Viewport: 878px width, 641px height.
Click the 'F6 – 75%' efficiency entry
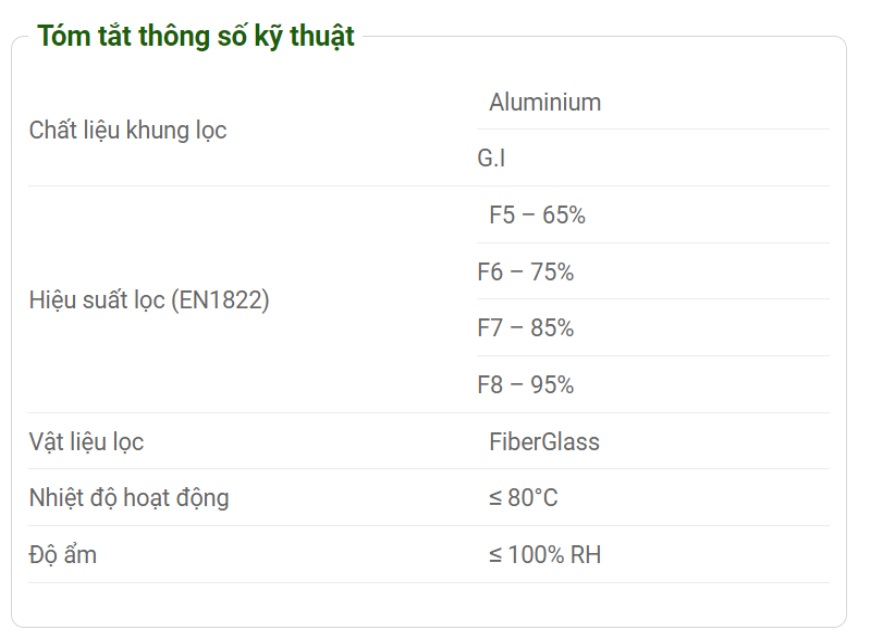click(525, 272)
